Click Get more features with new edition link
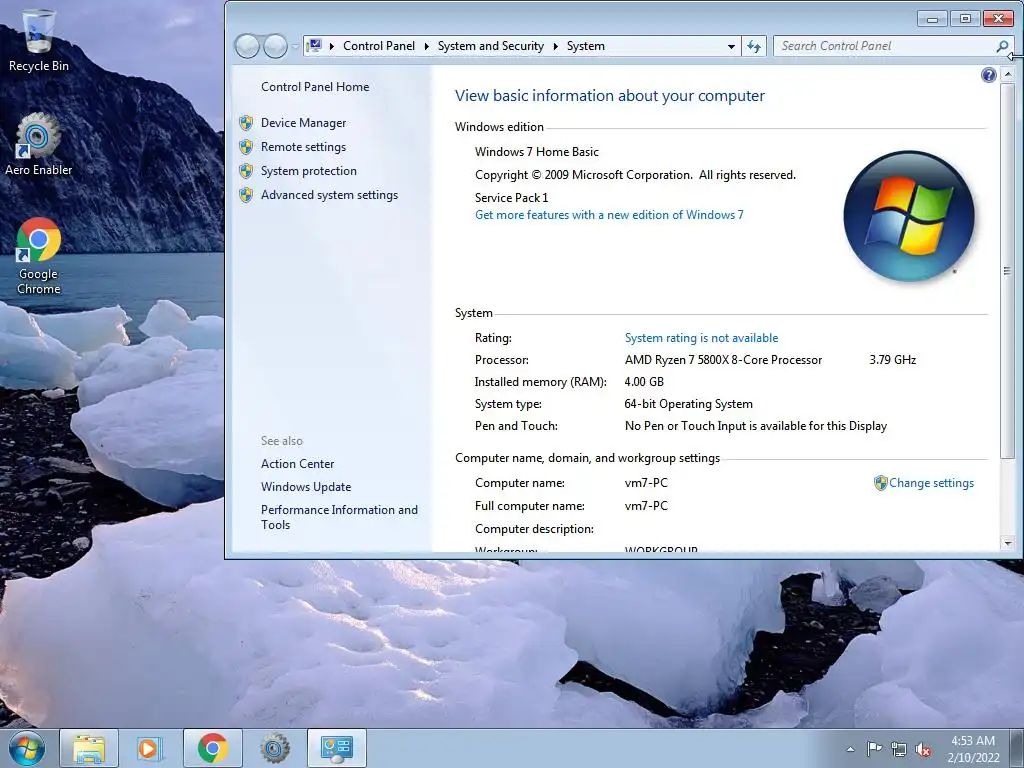Screen dimensions: 1024x768 click(609, 215)
